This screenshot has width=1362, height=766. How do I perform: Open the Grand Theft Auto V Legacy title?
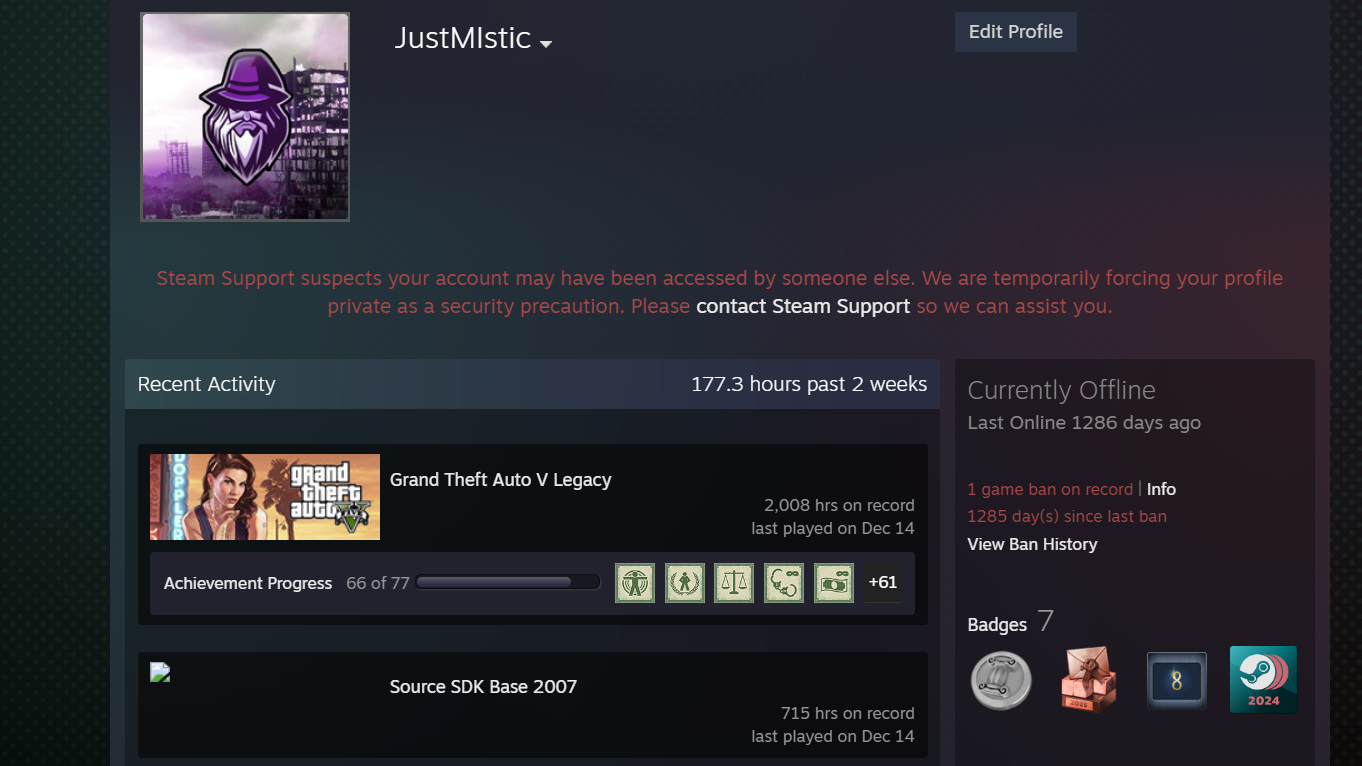point(500,480)
